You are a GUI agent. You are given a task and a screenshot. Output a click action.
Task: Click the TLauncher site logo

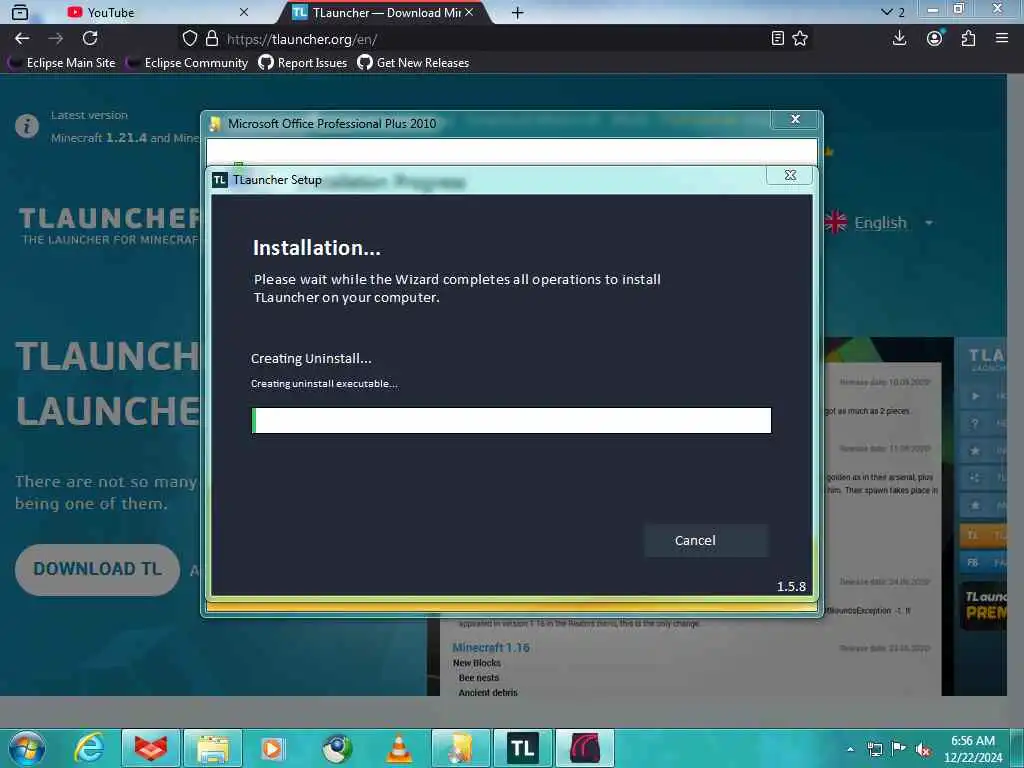point(110,226)
